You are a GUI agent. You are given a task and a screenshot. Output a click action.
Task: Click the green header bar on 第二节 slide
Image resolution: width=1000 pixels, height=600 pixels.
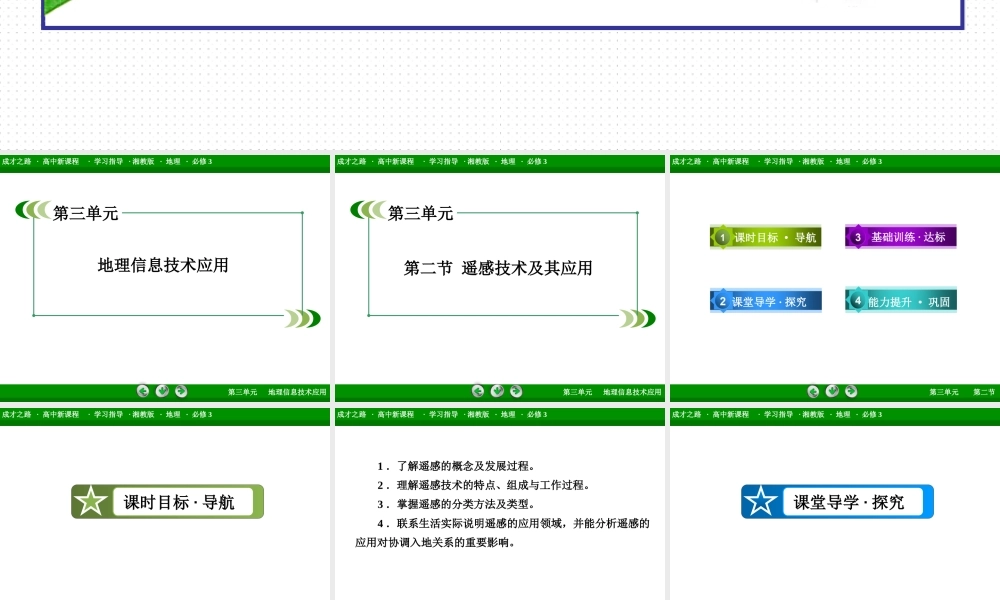click(499, 162)
